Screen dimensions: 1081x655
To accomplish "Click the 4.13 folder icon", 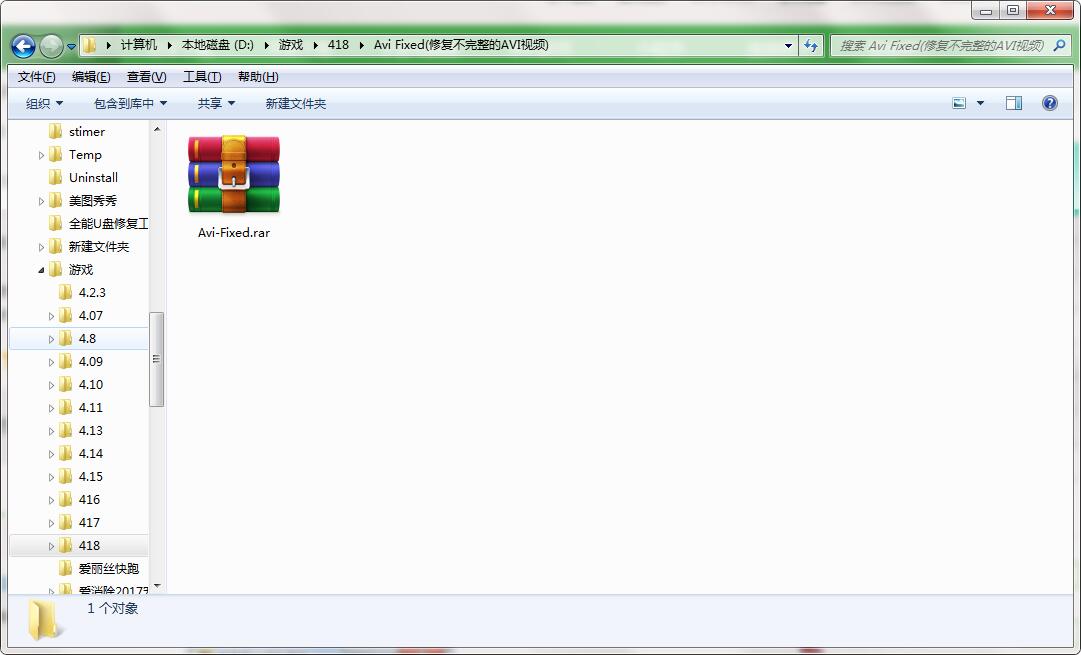I will pyautogui.click(x=65, y=430).
